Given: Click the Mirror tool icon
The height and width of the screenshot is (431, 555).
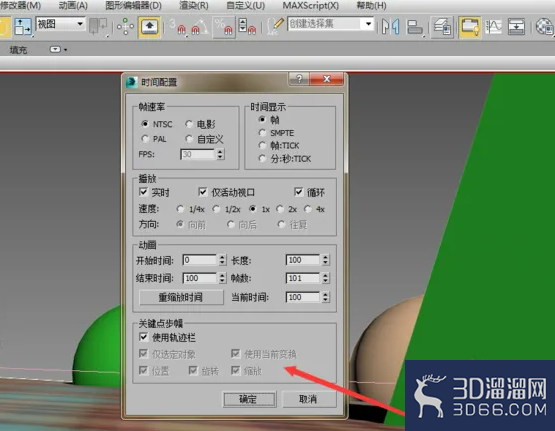Looking at the screenshot, I should [391, 27].
